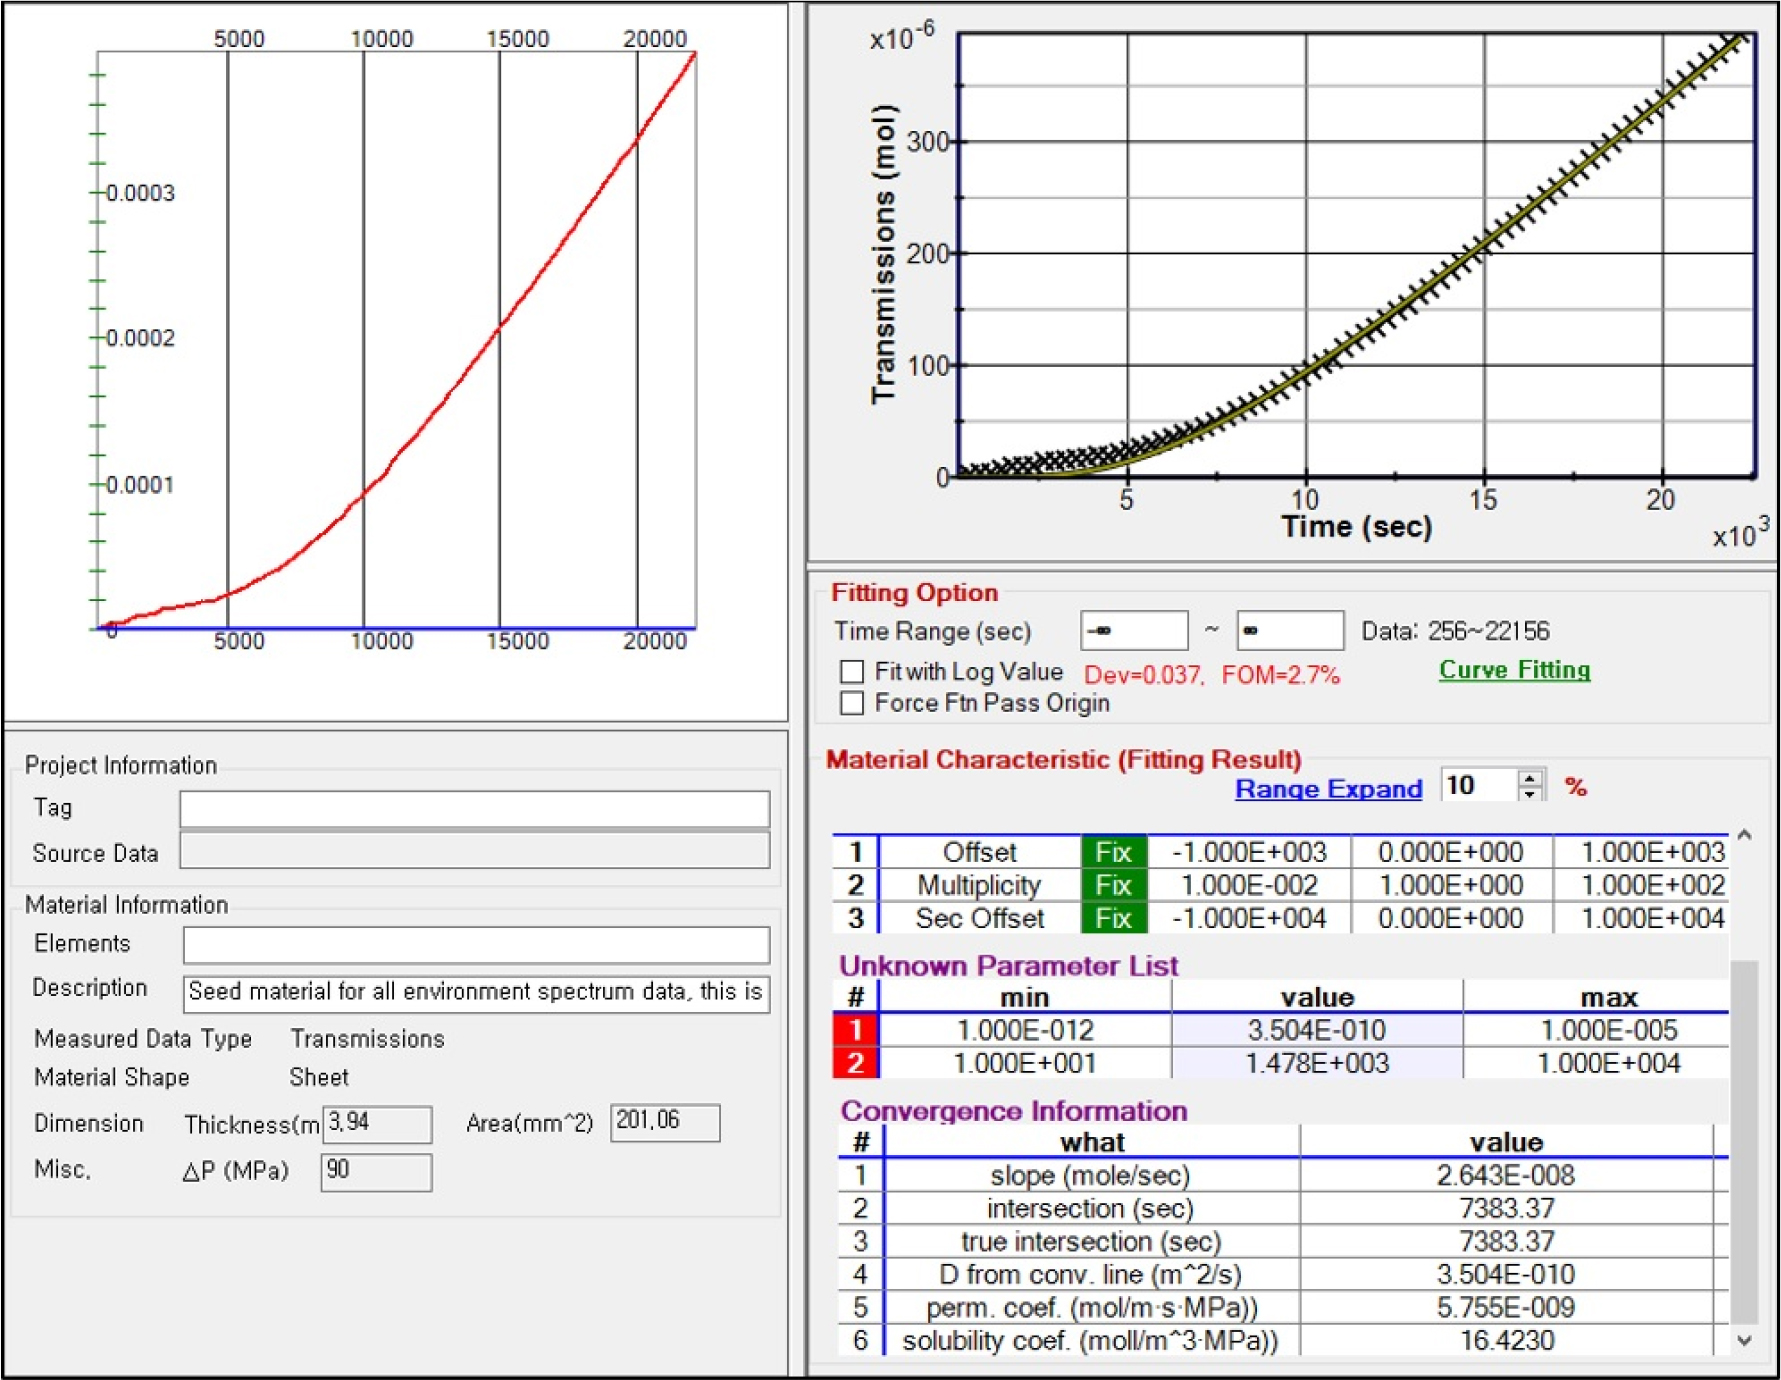This screenshot has height=1380, width=1781.
Task: Select red unknown parameter row 1
Action: 855,1030
